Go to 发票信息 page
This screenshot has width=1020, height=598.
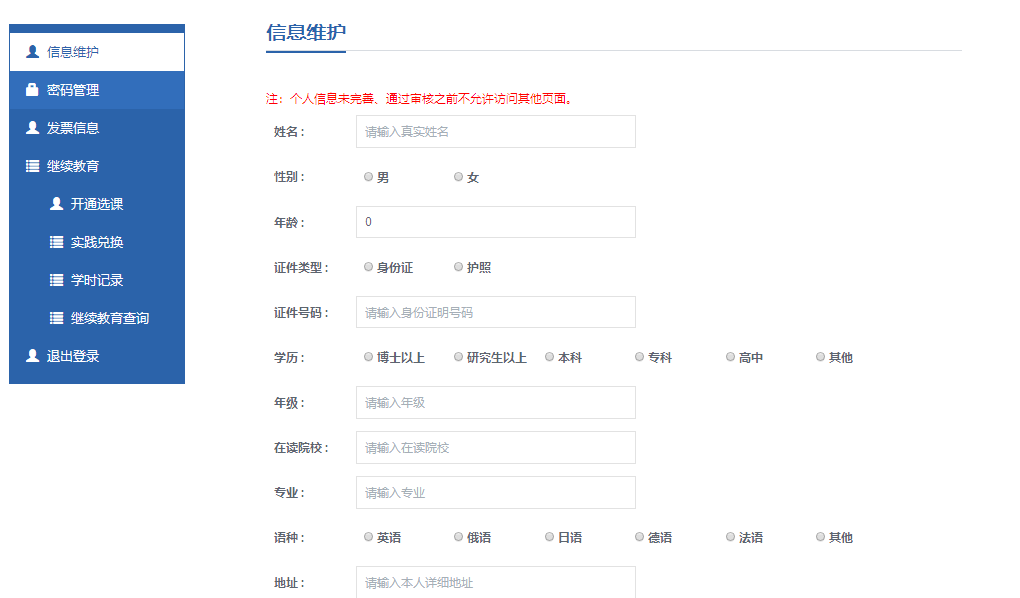pos(97,128)
